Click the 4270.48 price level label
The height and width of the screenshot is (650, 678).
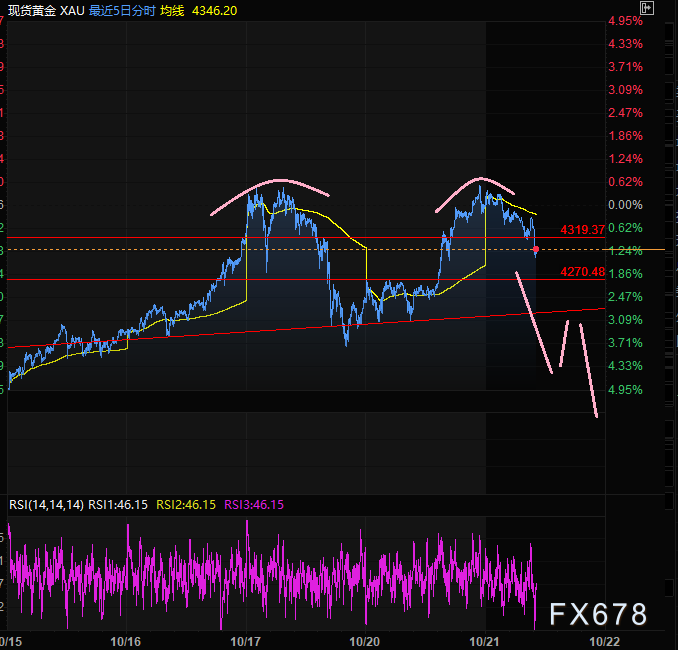582,270
